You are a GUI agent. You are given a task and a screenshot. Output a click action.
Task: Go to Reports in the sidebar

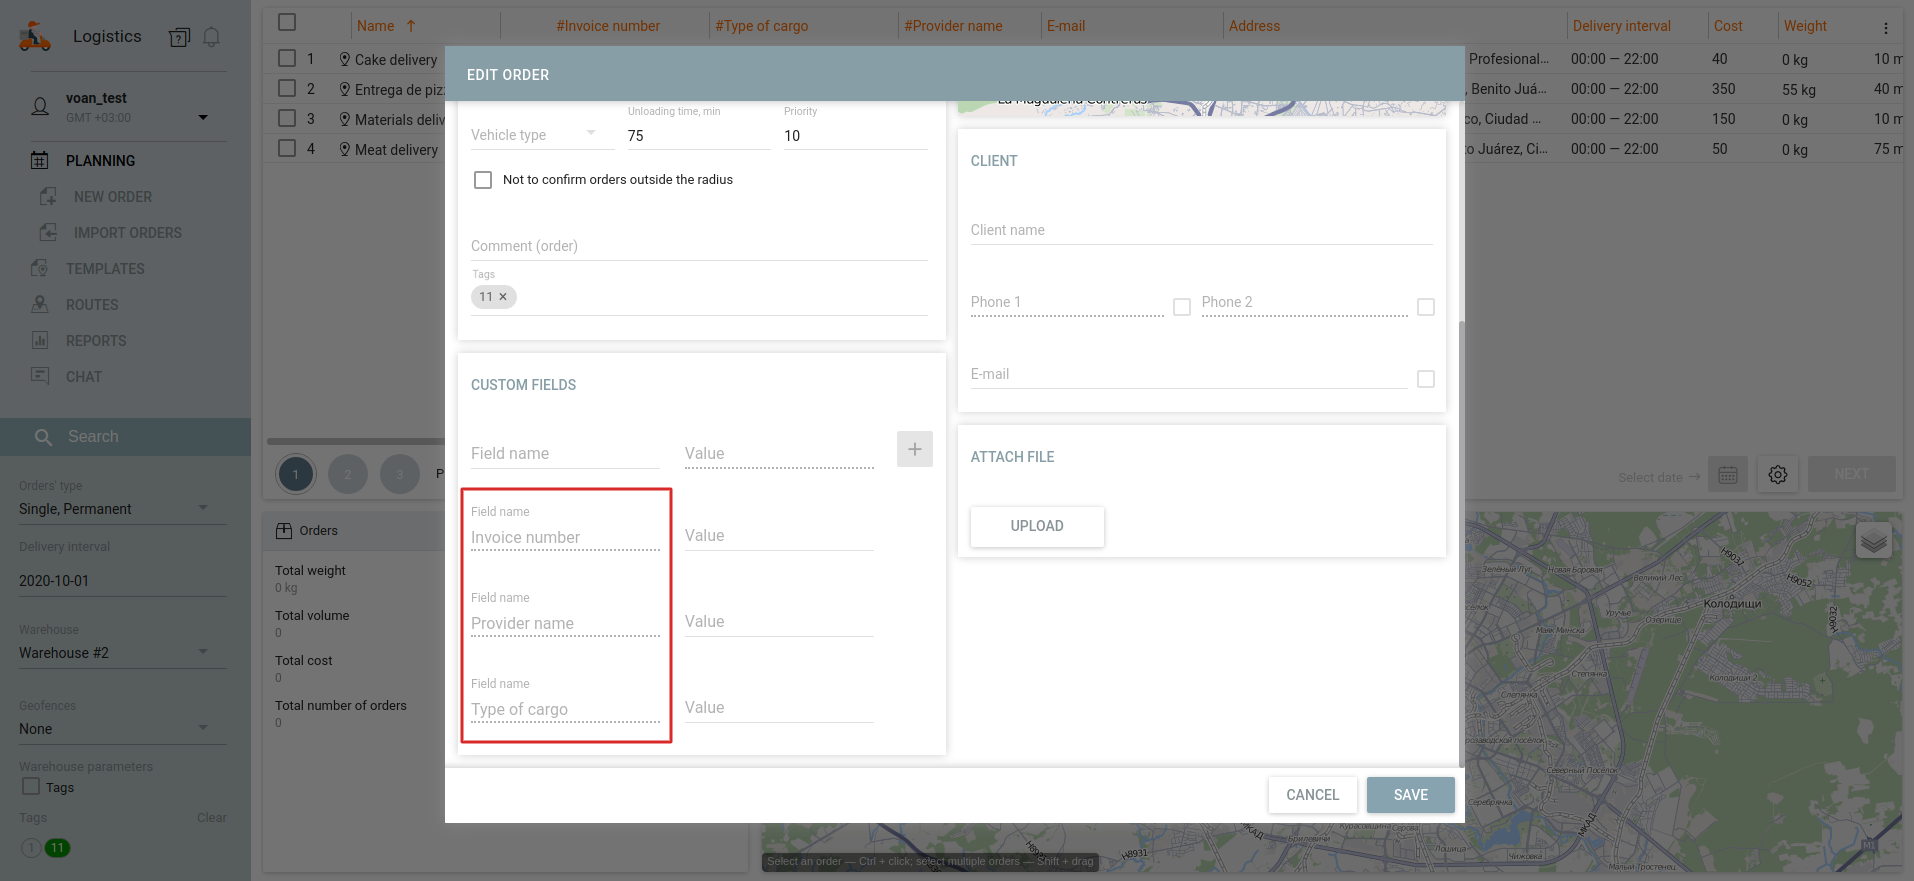96,341
